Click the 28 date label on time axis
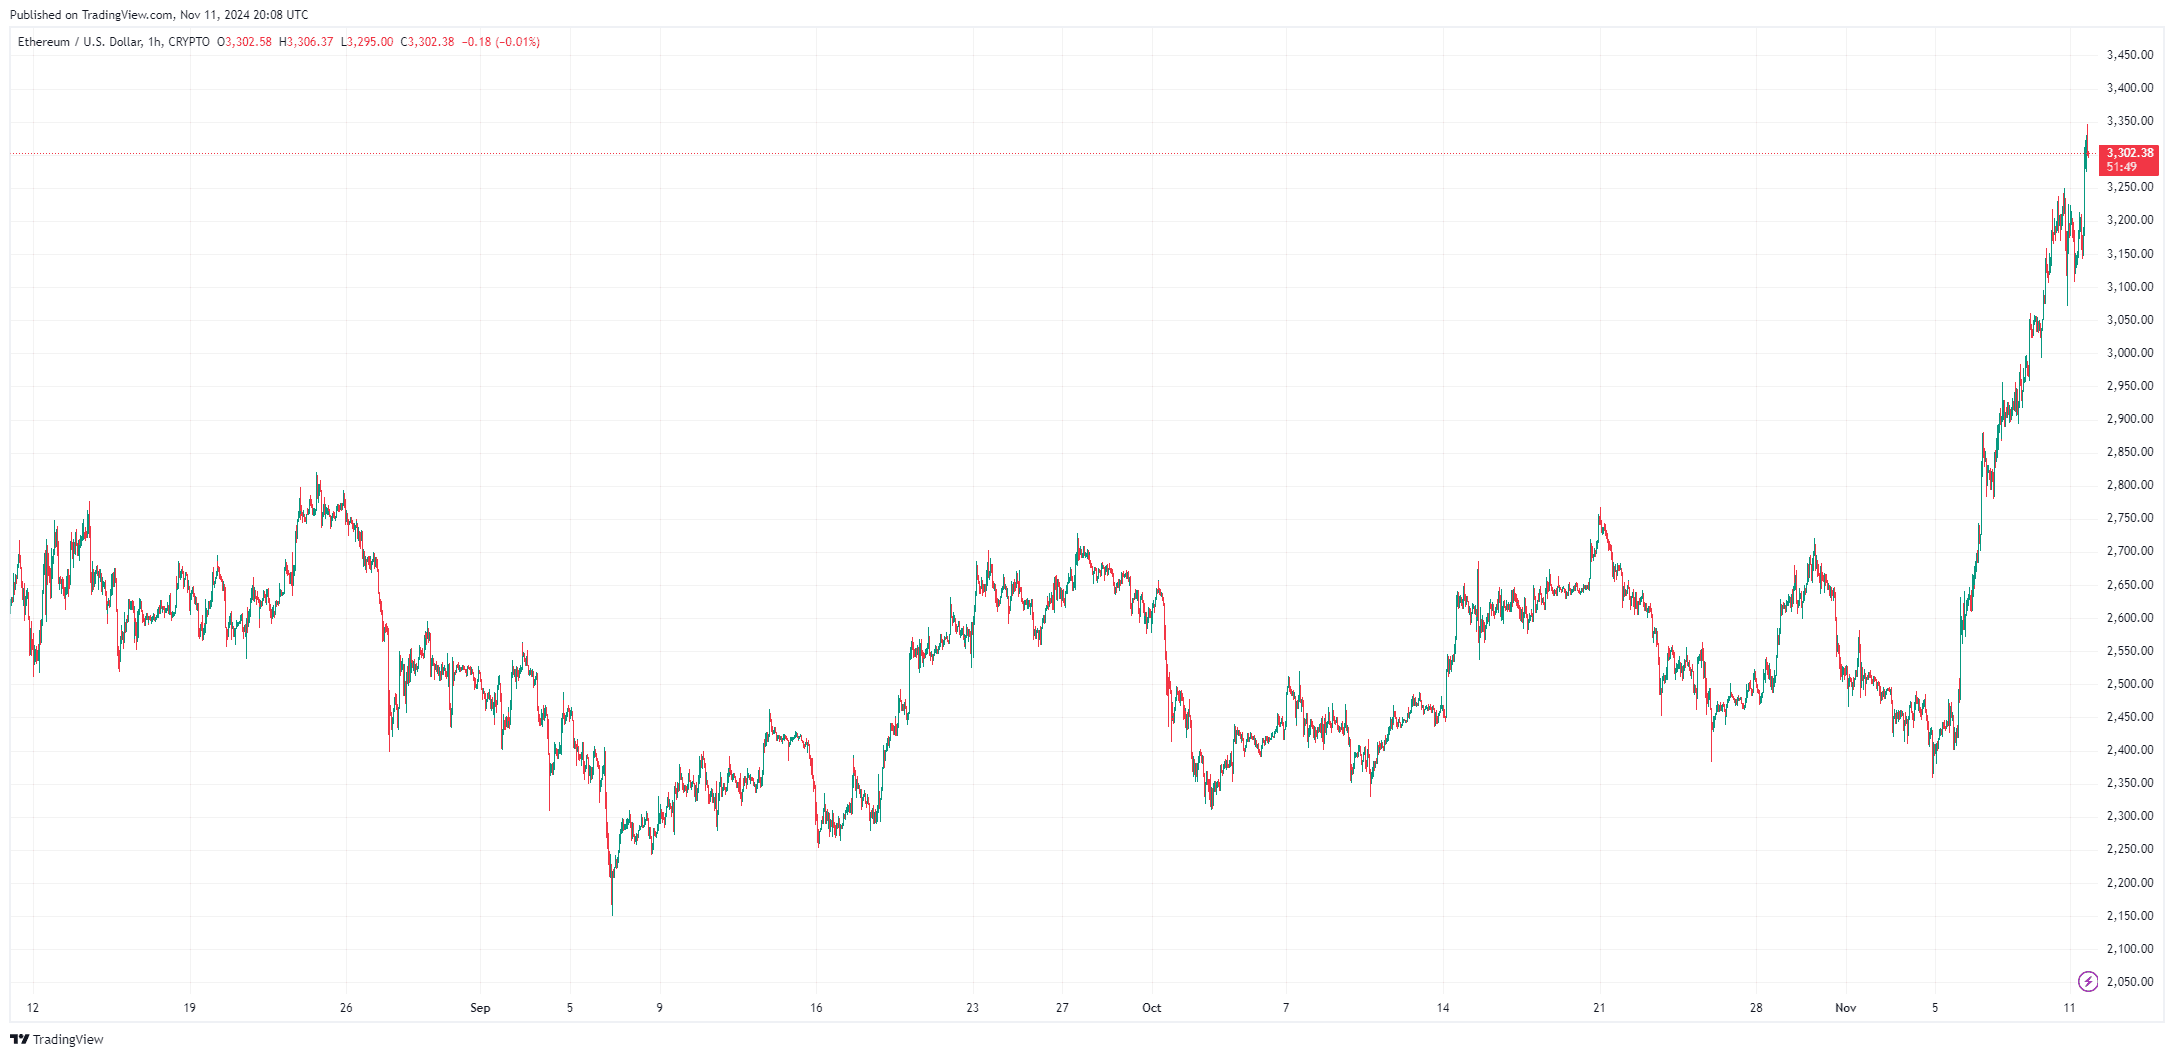 click(x=1756, y=1008)
